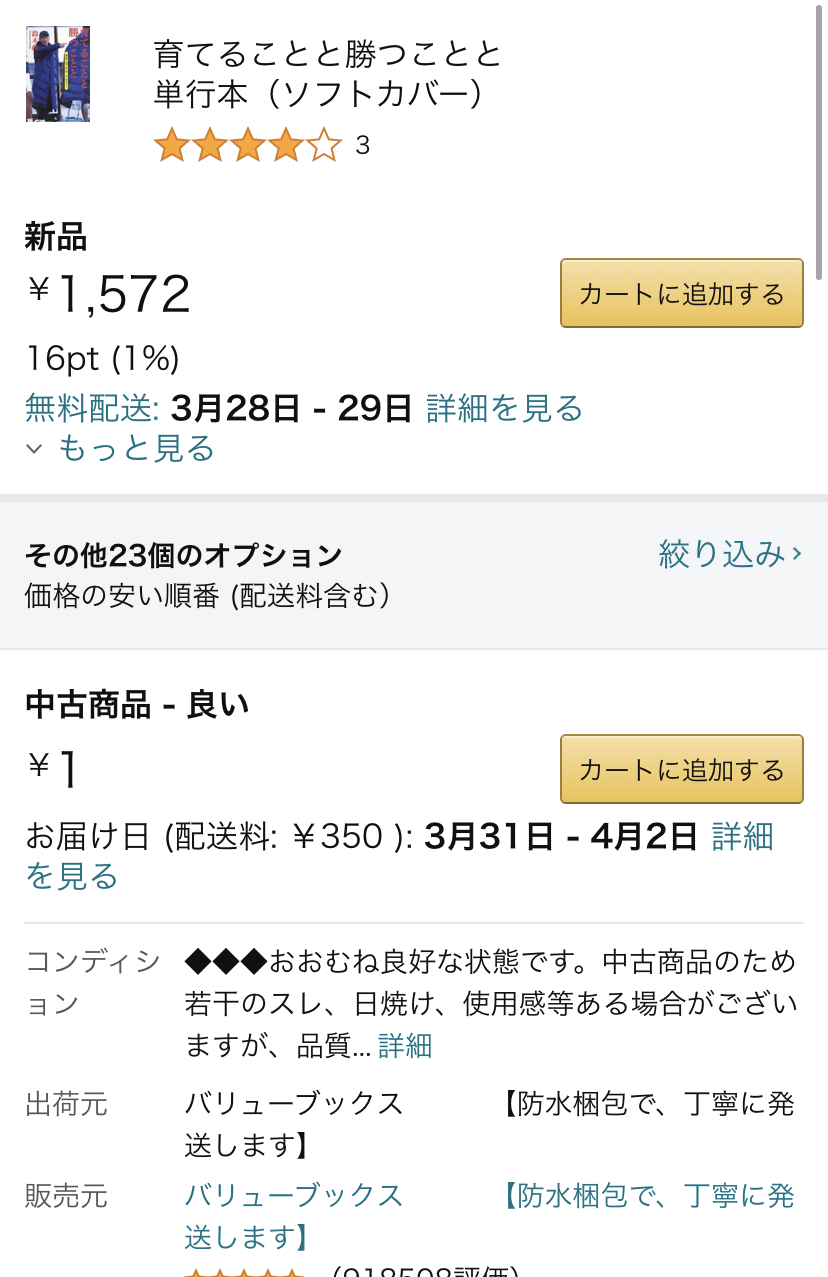Click the seller rating stars

pos(244,1270)
